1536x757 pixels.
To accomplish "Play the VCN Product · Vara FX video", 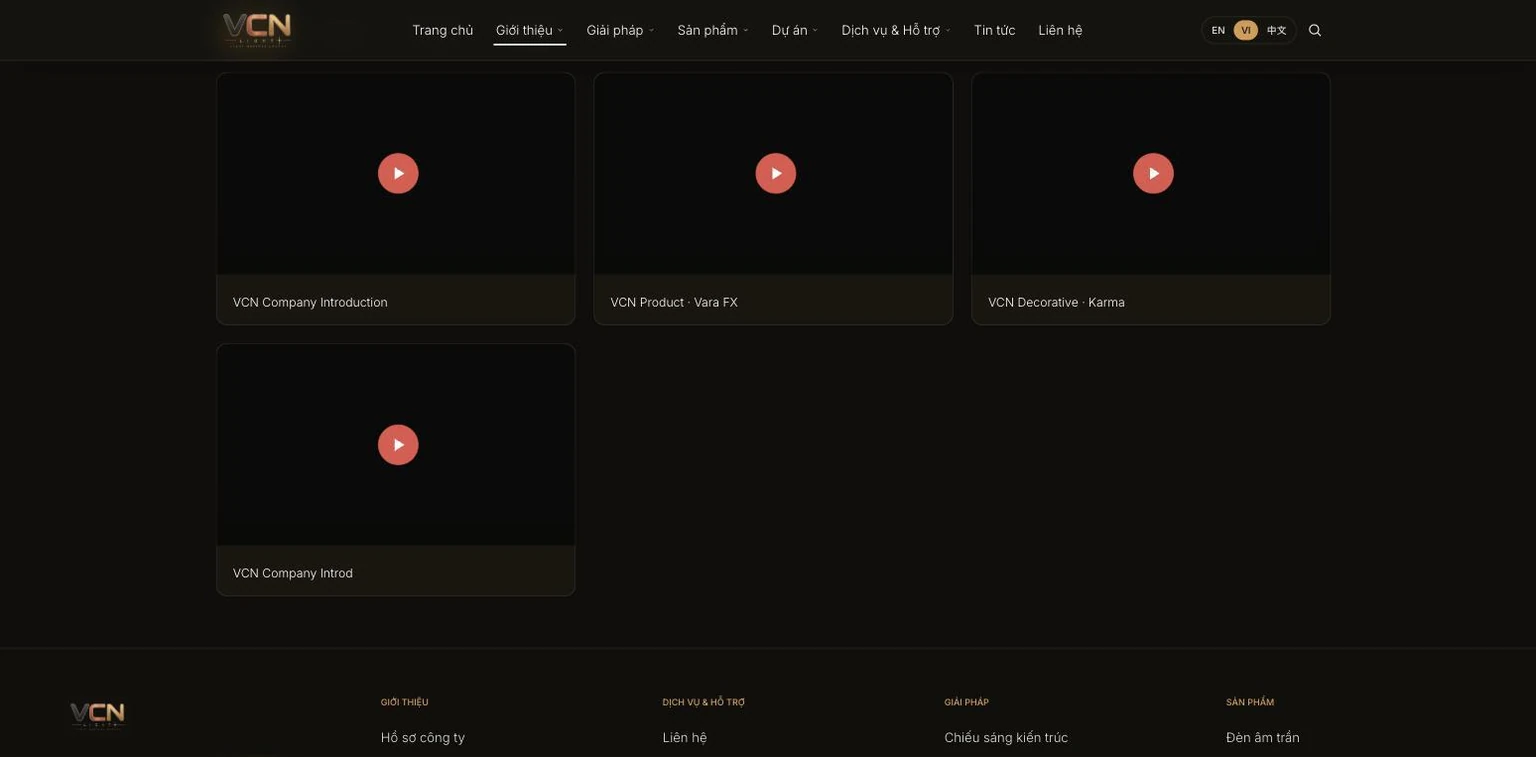I will coord(776,173).
